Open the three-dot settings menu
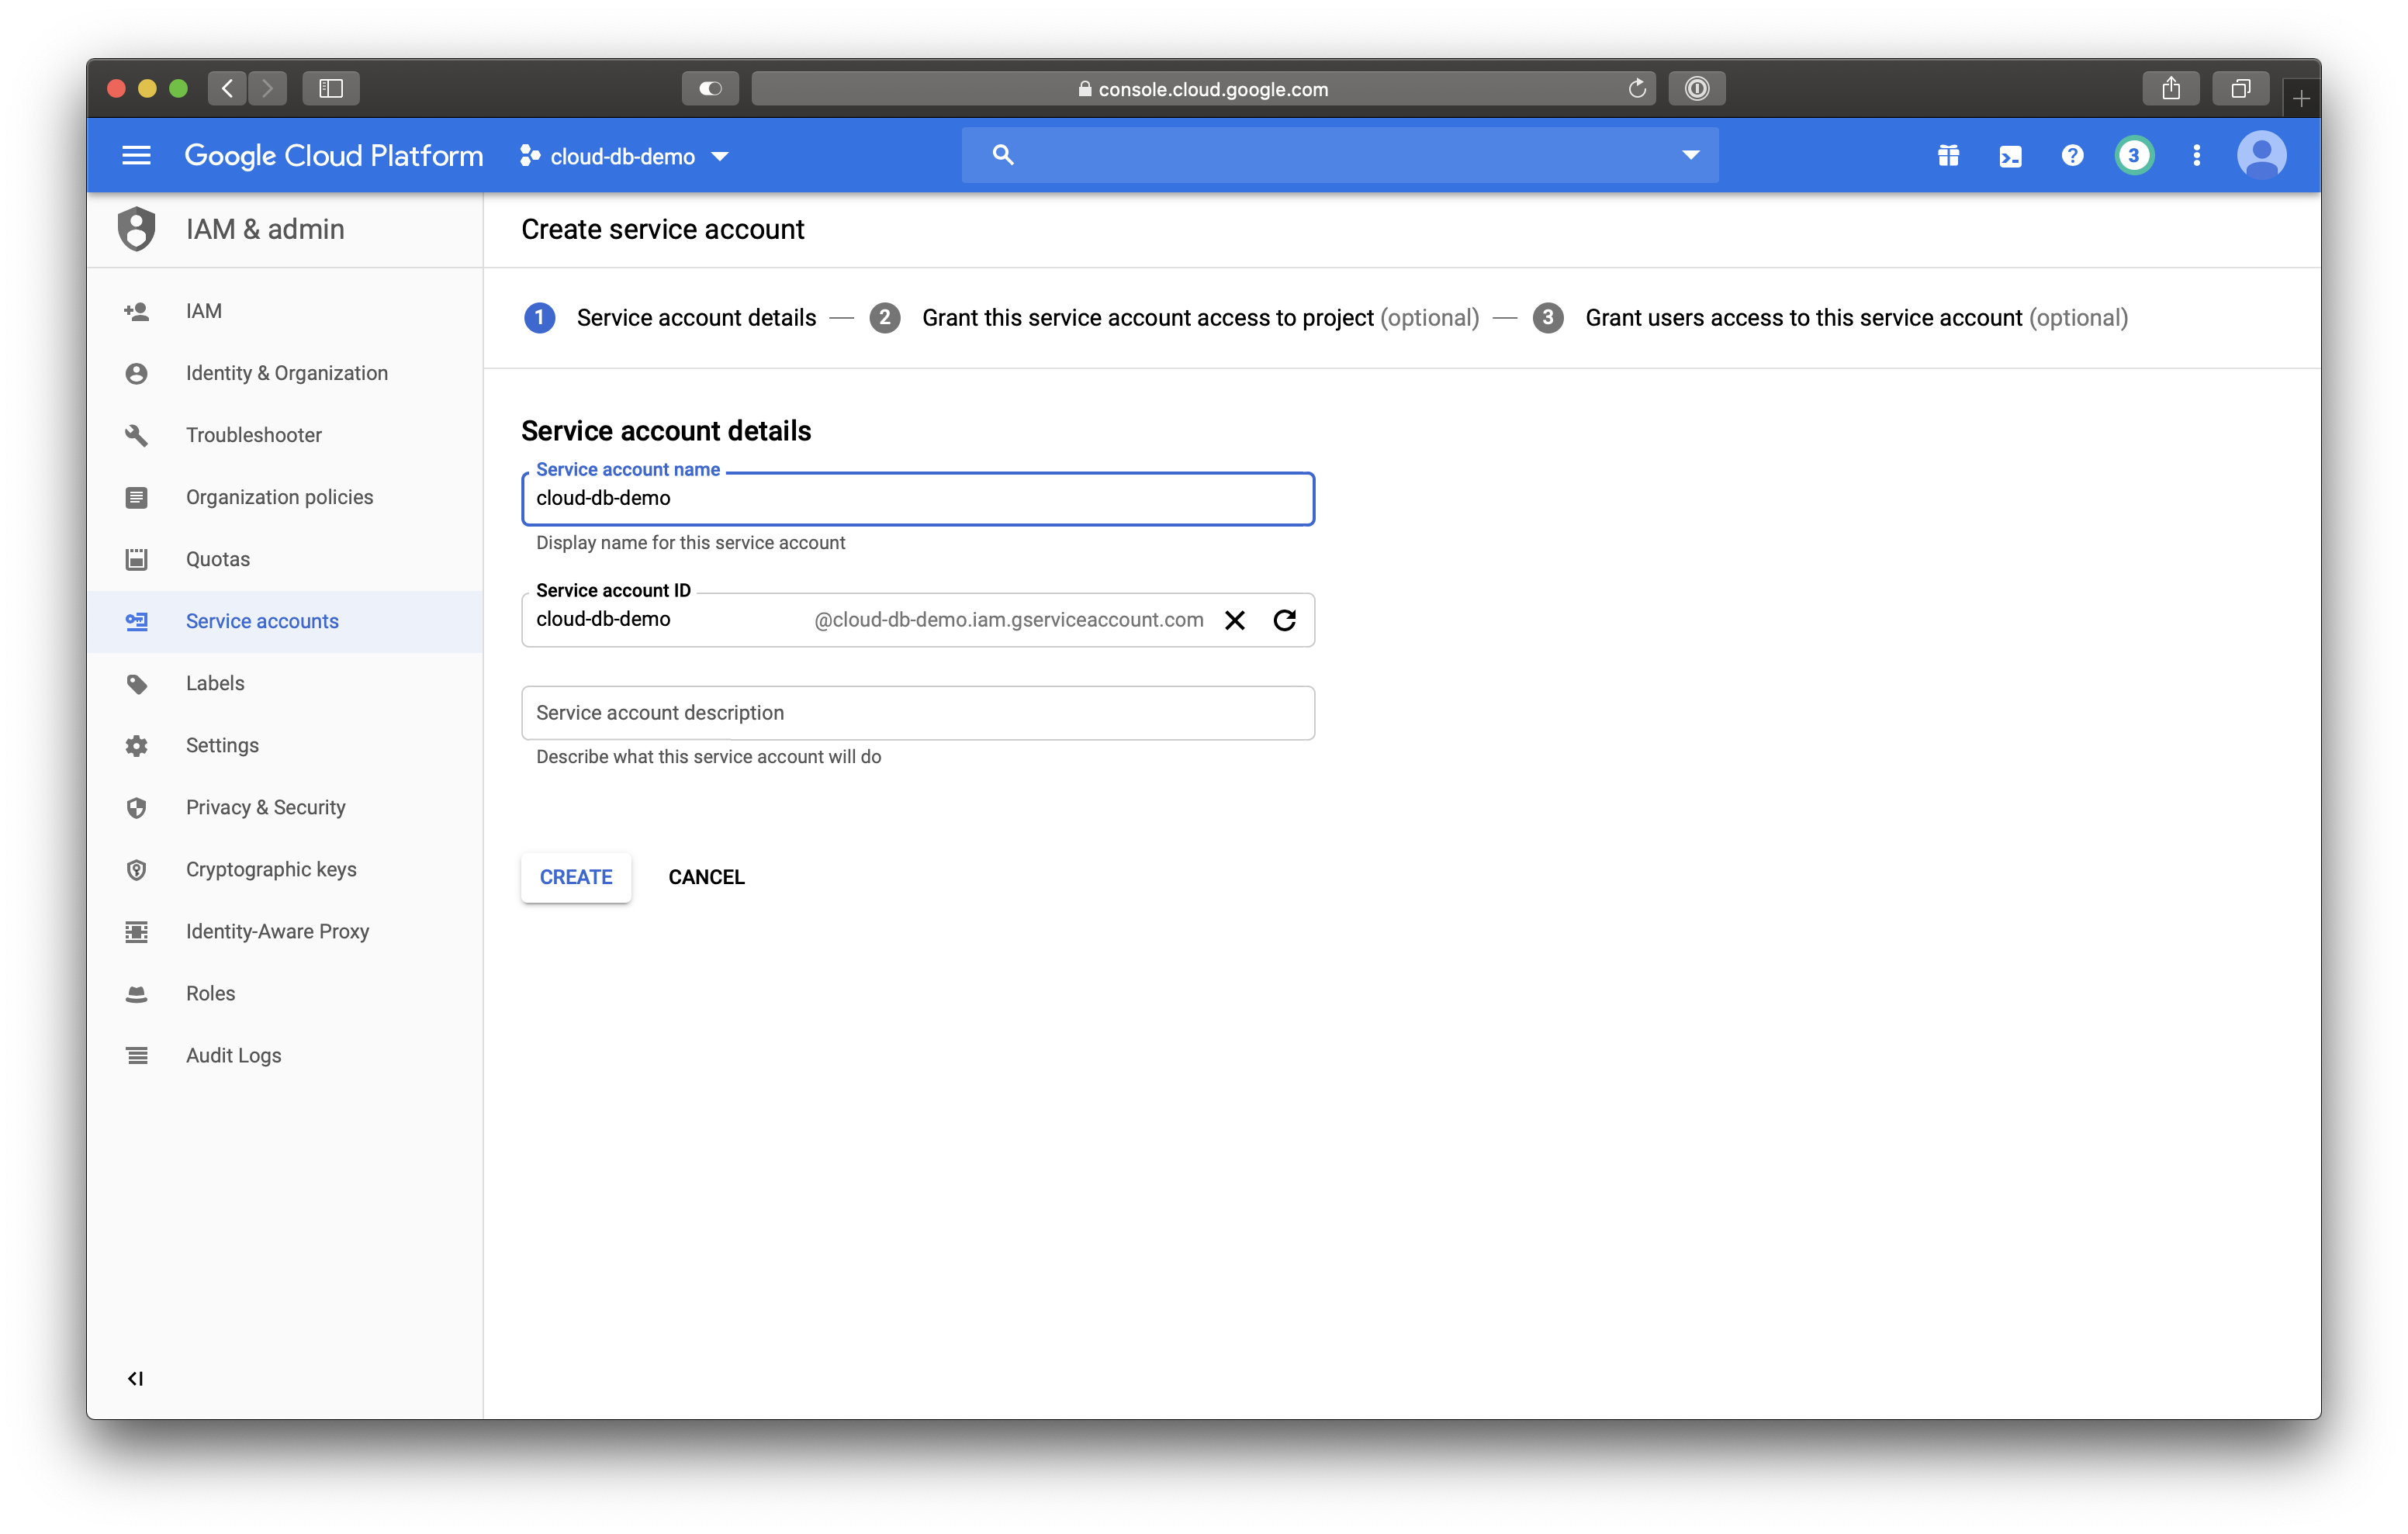The width and height of the screenshot is (2408, 1534). 2196,156
